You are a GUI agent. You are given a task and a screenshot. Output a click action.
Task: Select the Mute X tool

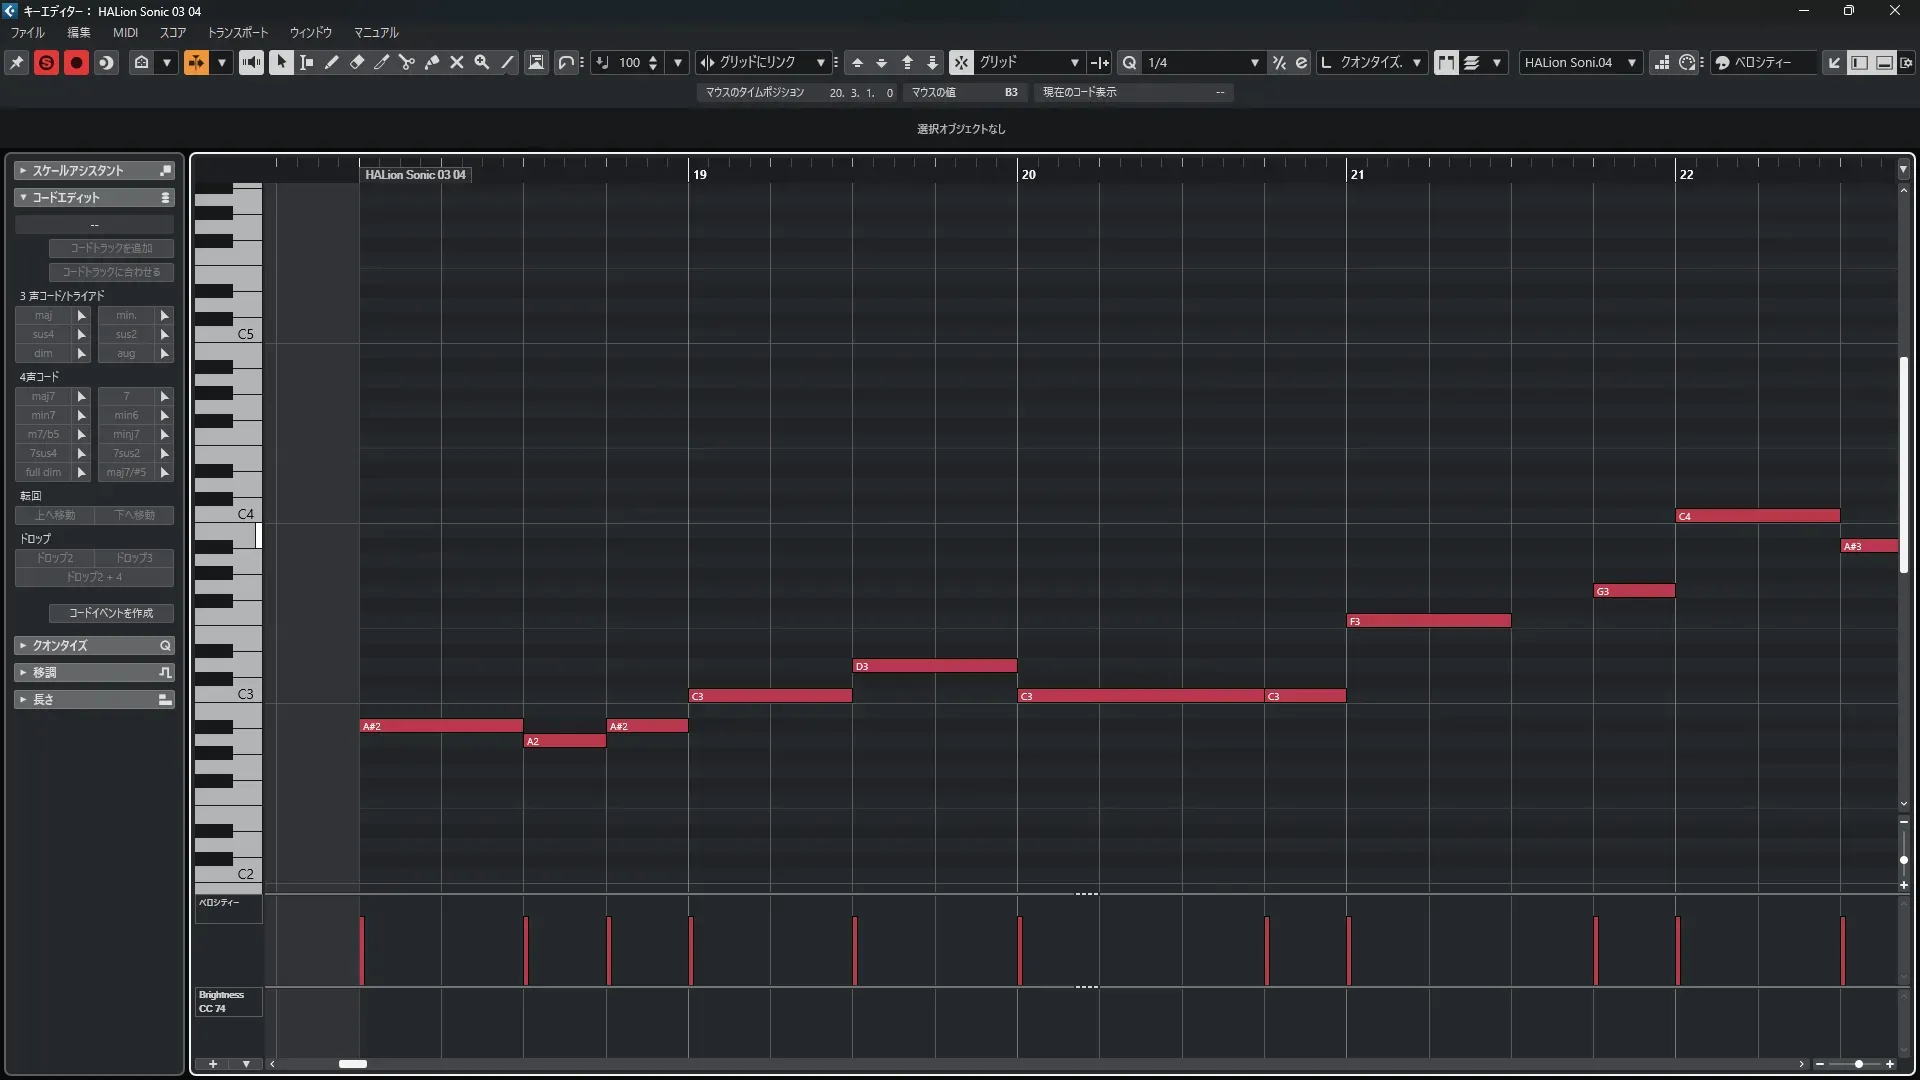pyautogui.click(x=457, y=62)
